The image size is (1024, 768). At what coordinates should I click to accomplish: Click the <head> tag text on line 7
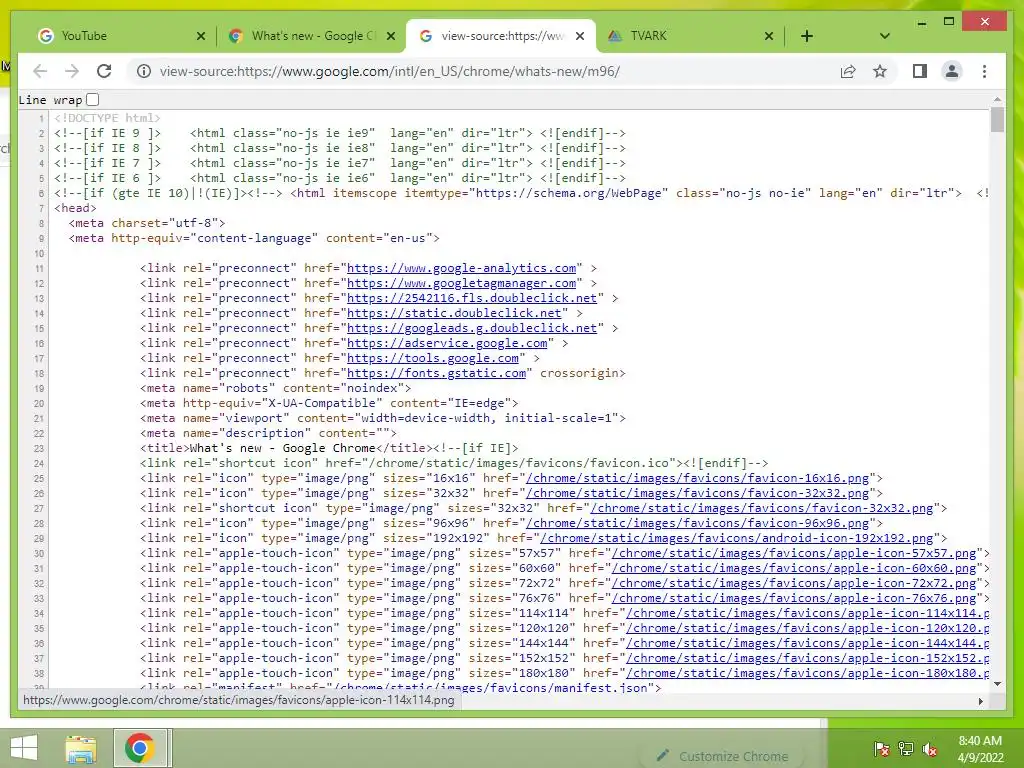coord(75,208)
